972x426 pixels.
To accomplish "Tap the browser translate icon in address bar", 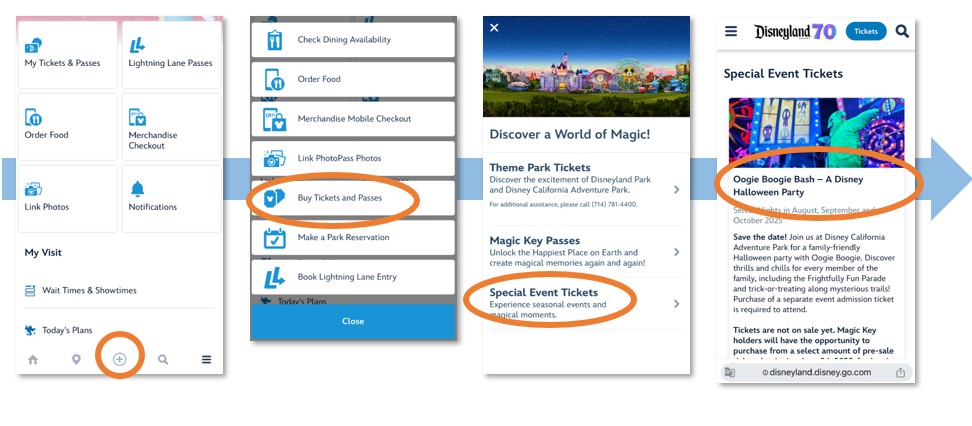I will pyautogui.click(x=730, y=373).
